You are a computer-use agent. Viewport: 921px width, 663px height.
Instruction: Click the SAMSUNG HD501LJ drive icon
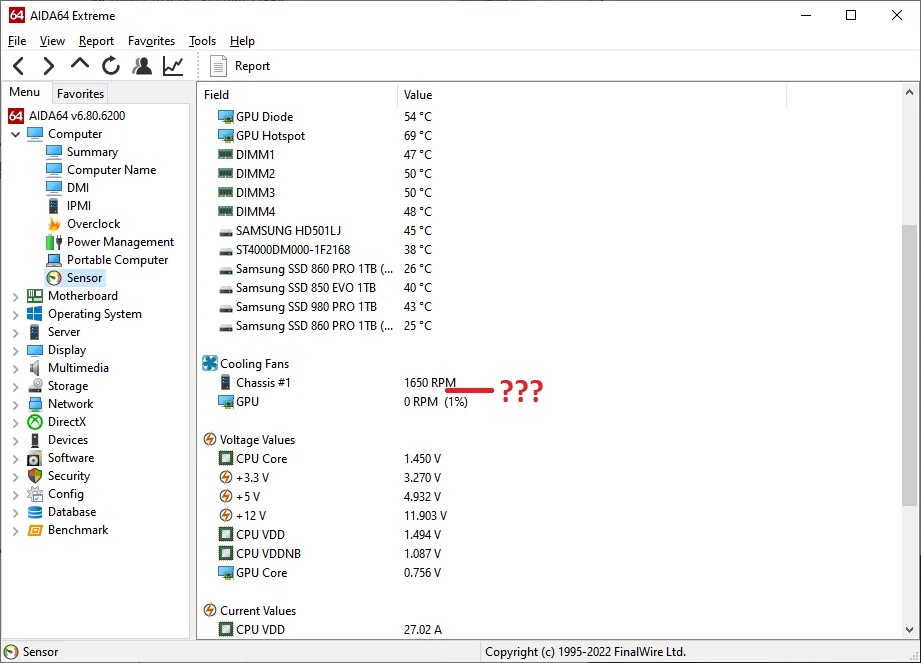(226, 232)
